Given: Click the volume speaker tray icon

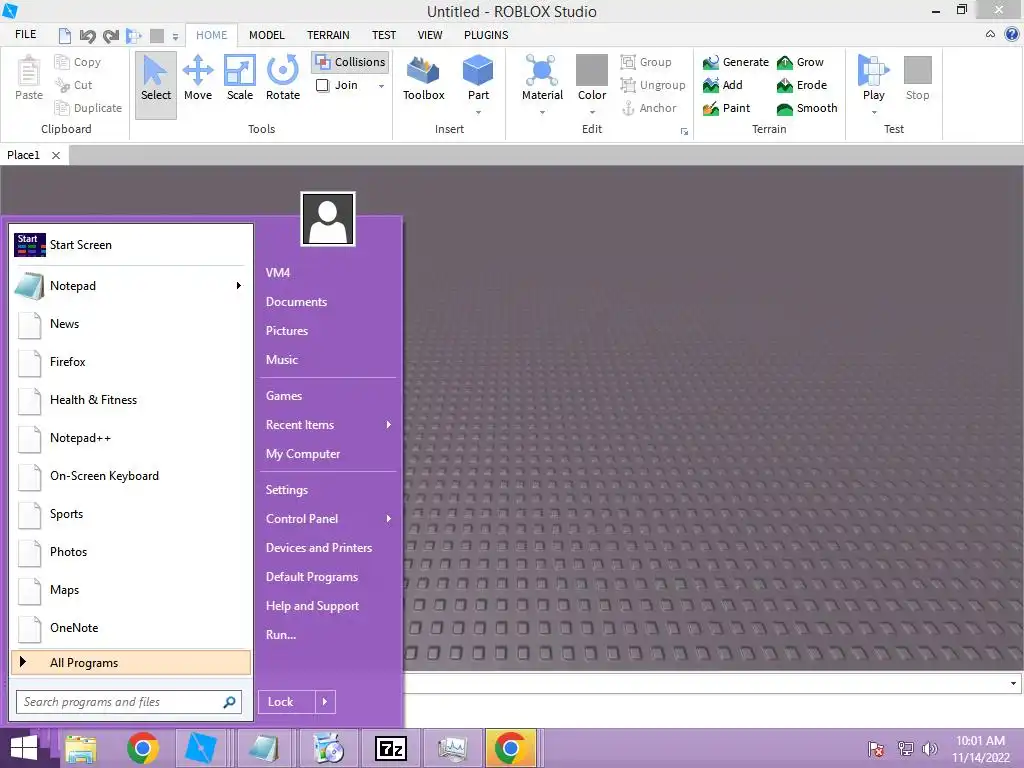Looking at the screenshot, I should tap(930, 749).
